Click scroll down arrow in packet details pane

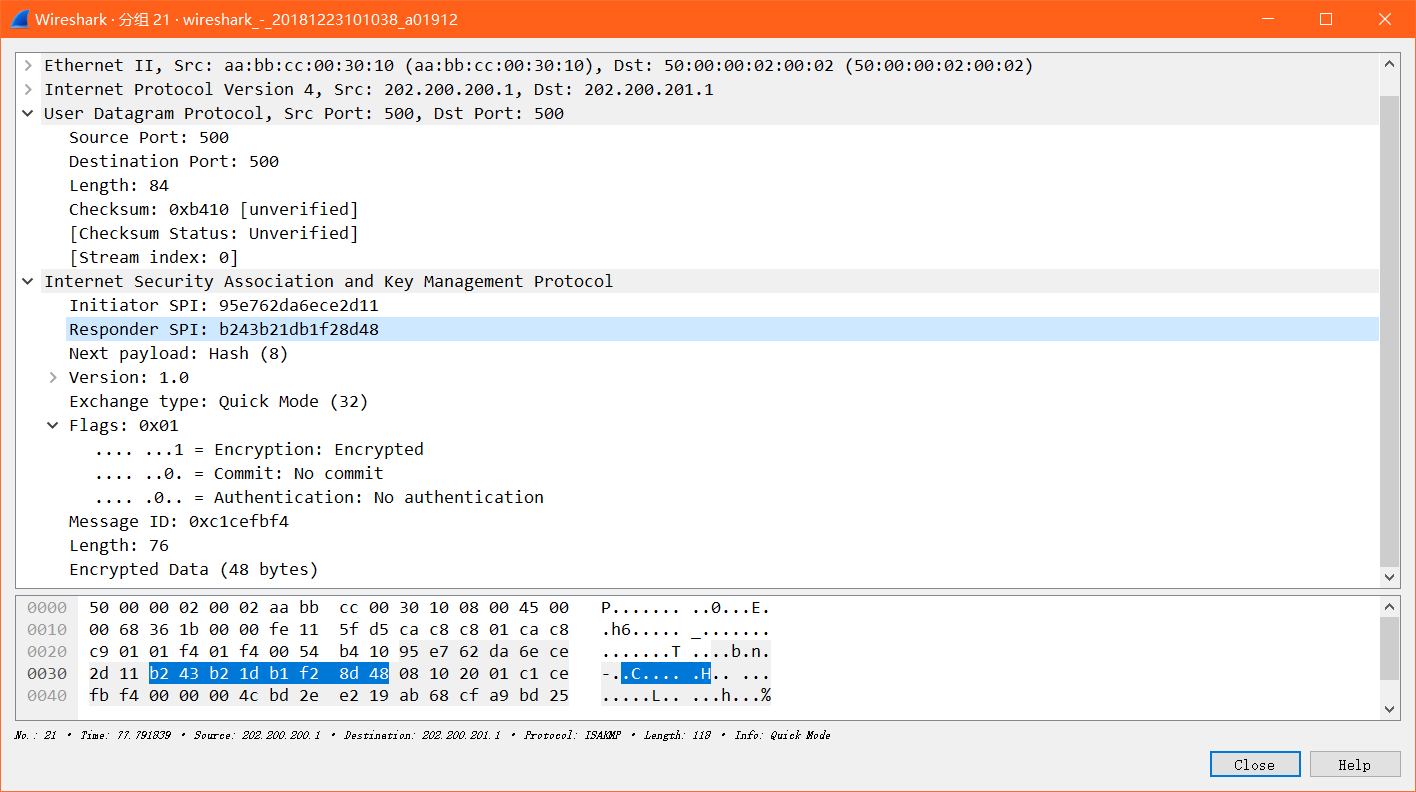1389,578
